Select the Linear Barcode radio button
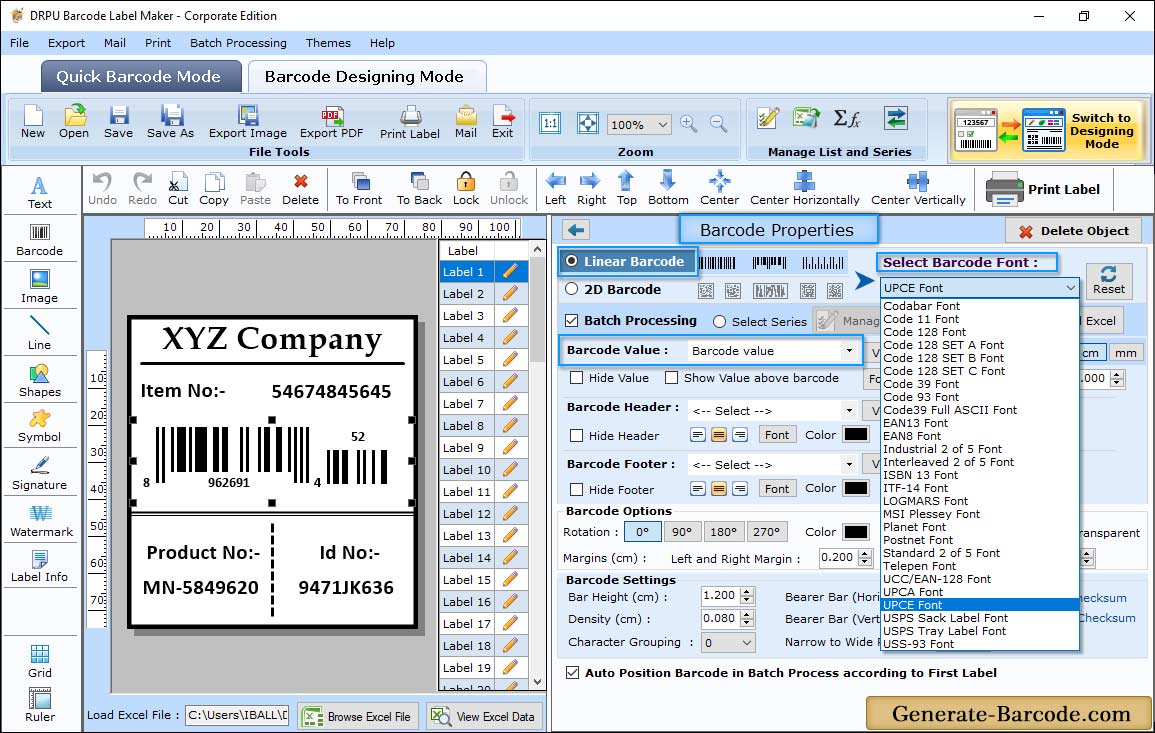This screenshot has width=1155, height=733. point(572,261)
